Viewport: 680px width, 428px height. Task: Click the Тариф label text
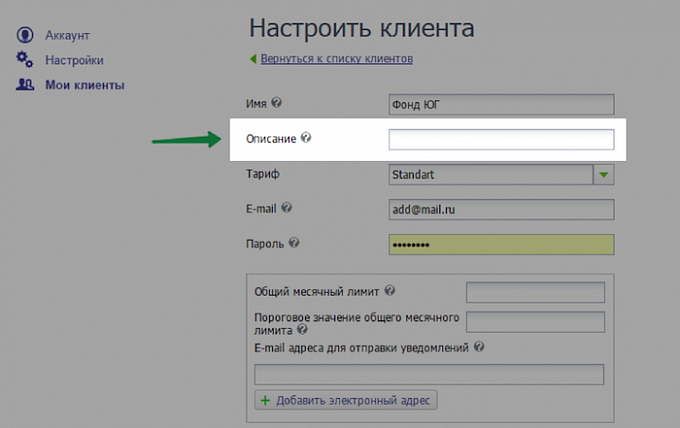[263, 174]
